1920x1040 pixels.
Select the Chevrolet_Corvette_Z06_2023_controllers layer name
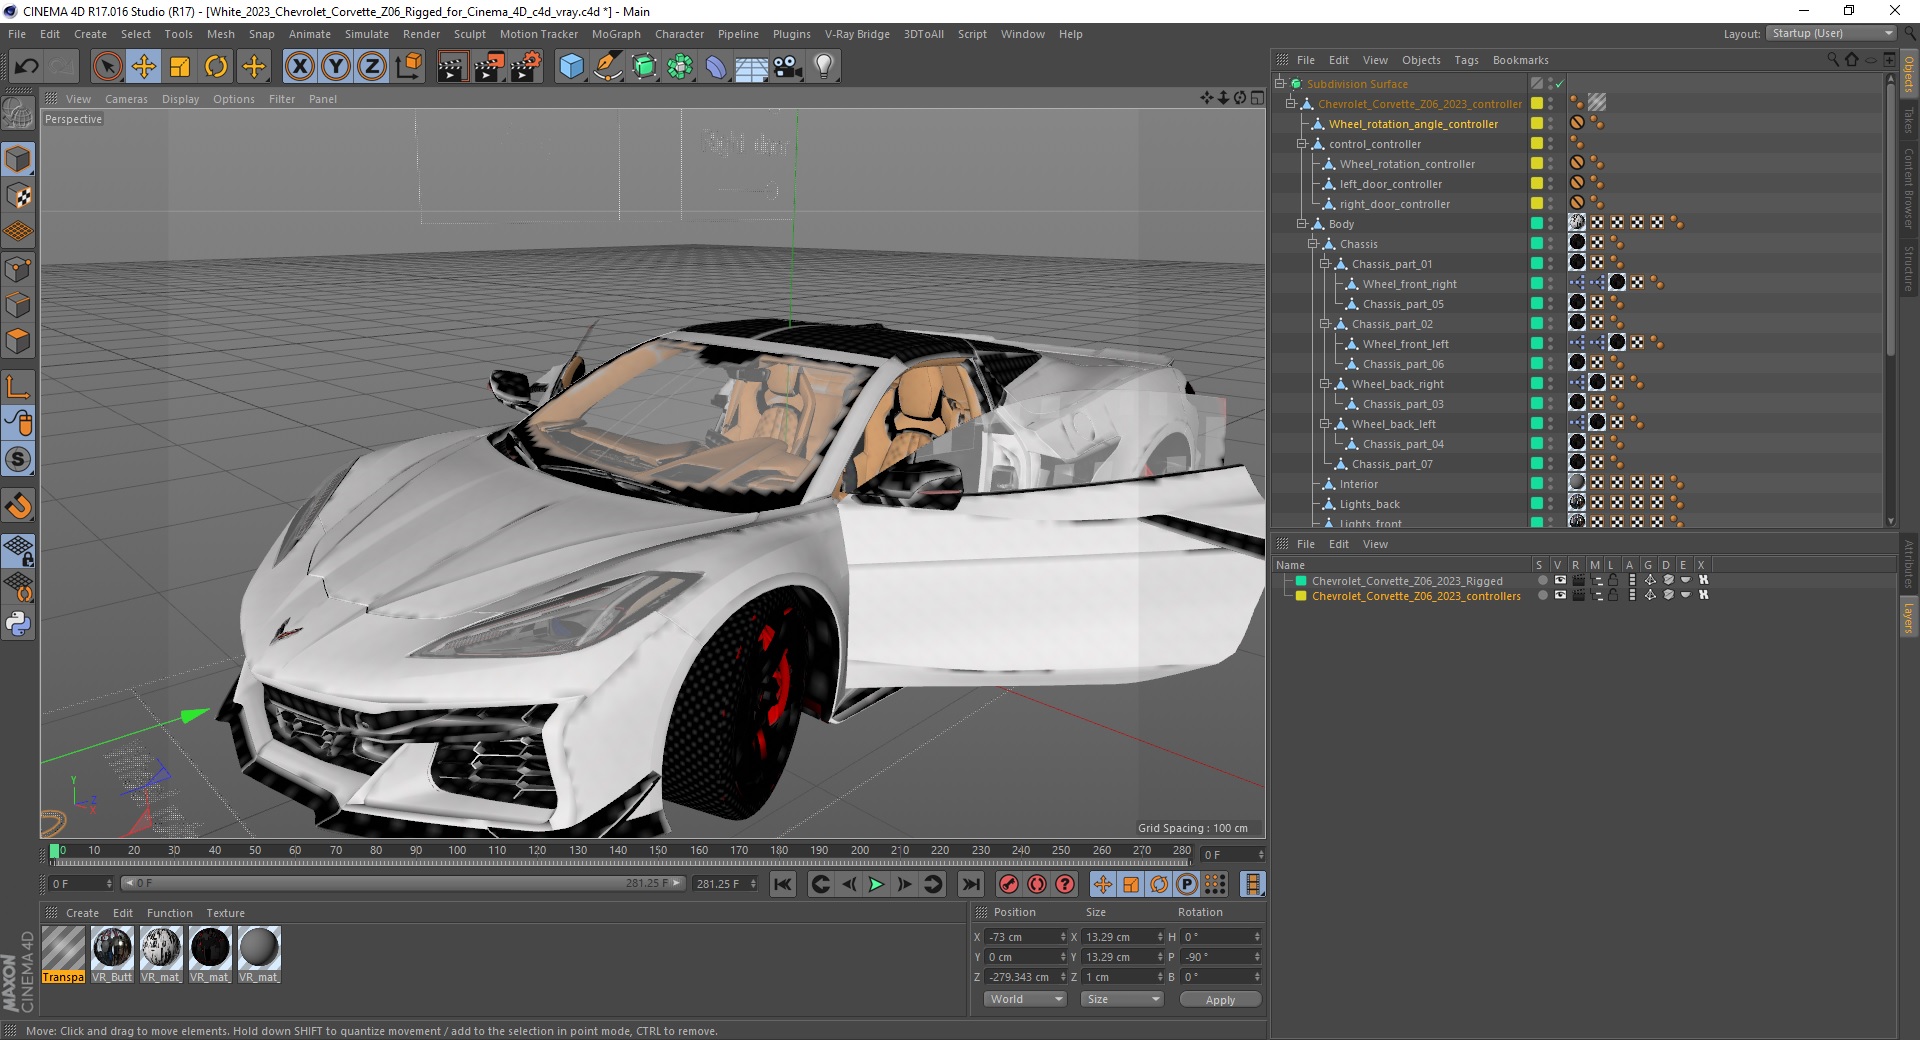pos(1416,596)
